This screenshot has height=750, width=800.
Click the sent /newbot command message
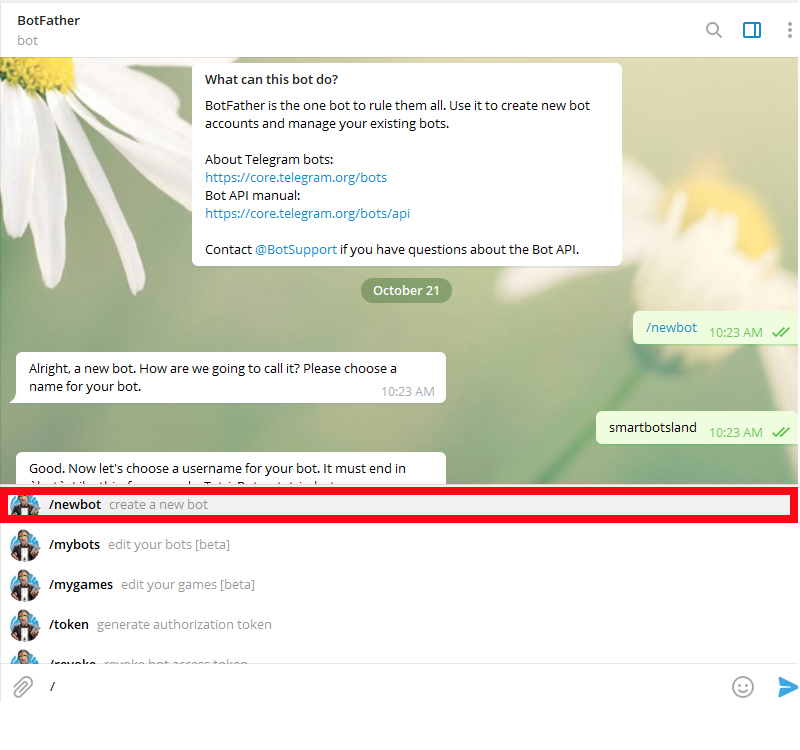(671, 328)
